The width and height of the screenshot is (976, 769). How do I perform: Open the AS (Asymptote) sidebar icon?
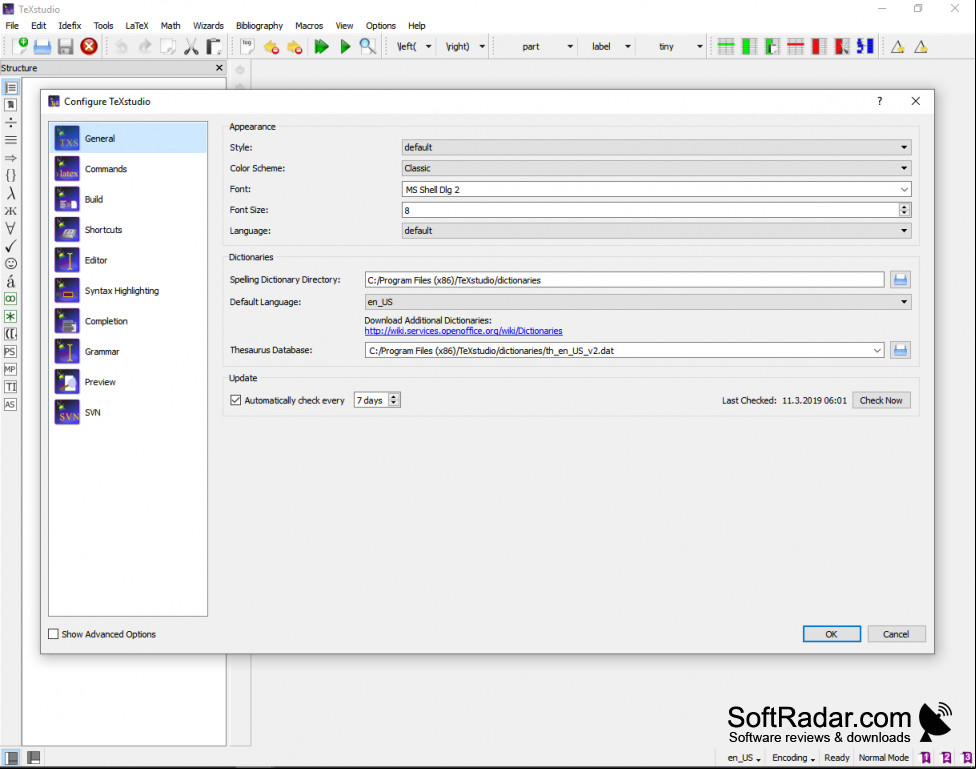coord(10,405)
